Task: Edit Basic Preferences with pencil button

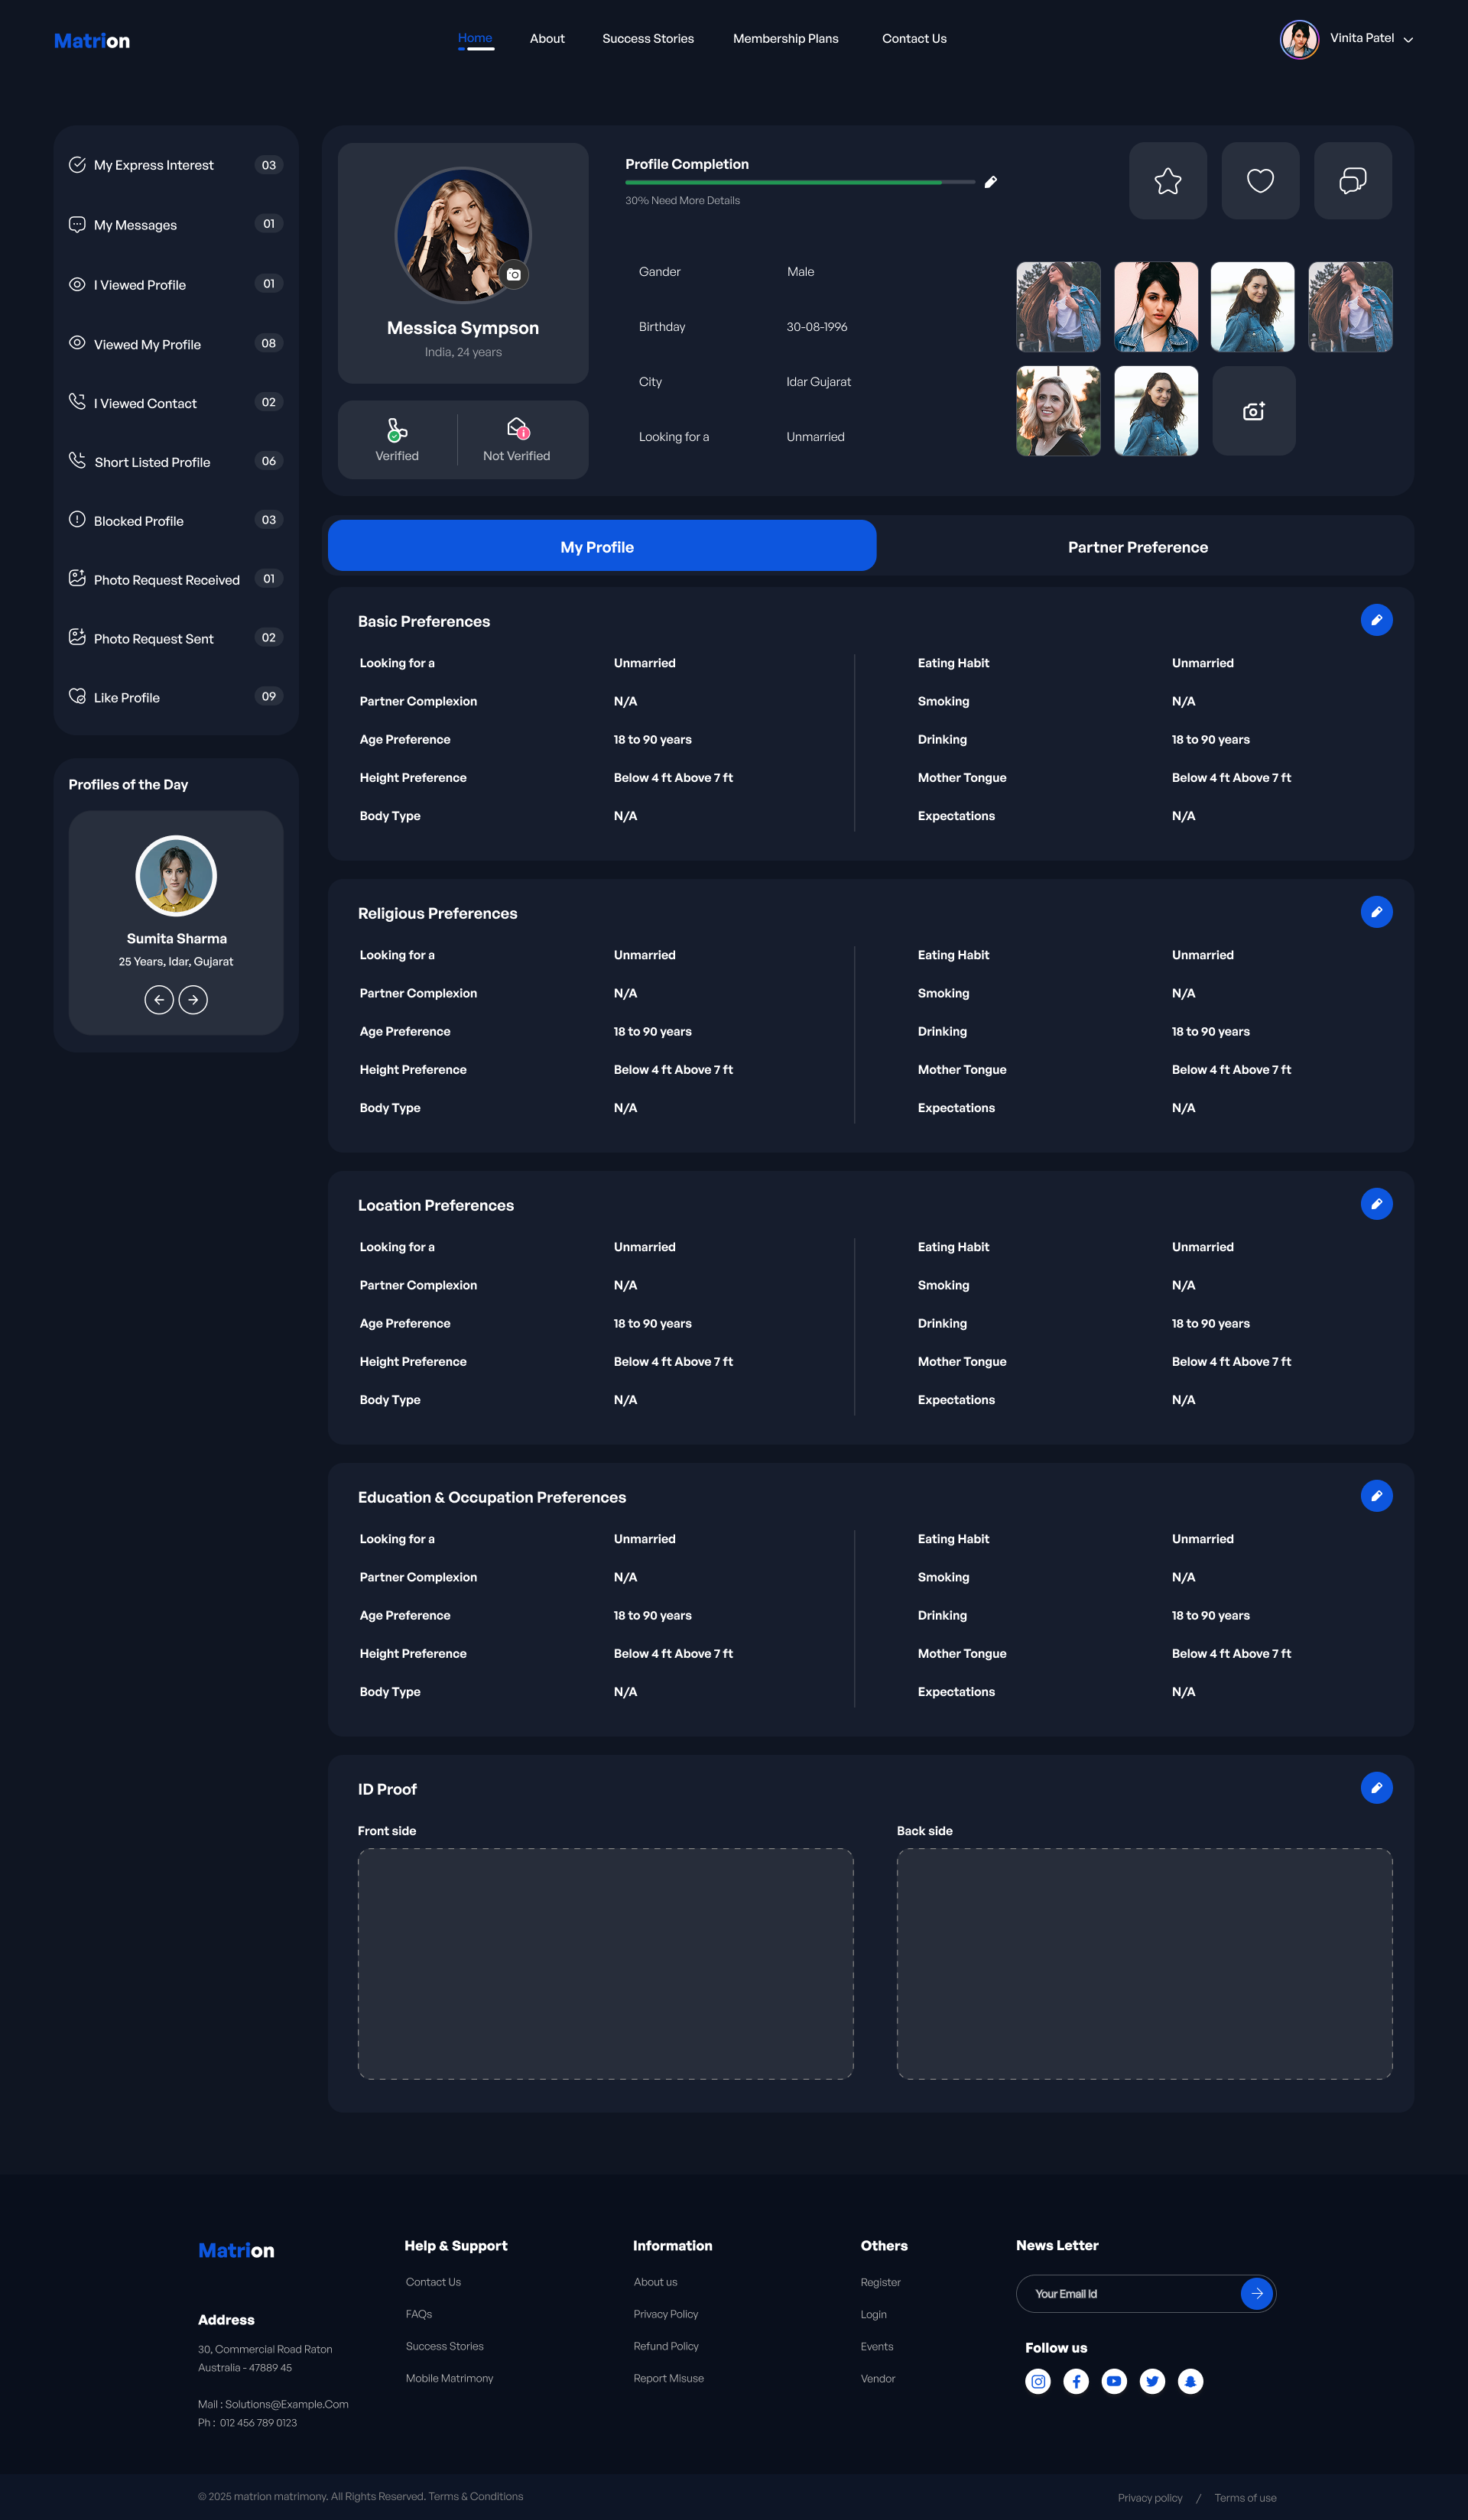Action: pos(1376,620)
